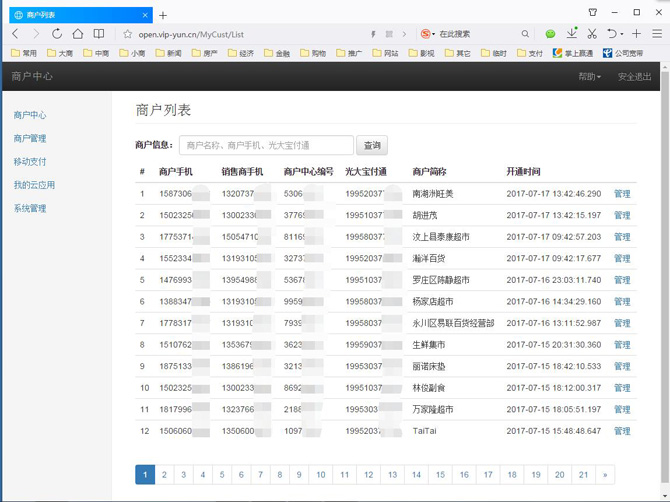Go to the browser home page icon
The height and width of the screenshot is (502, 670).
point(78,34)
